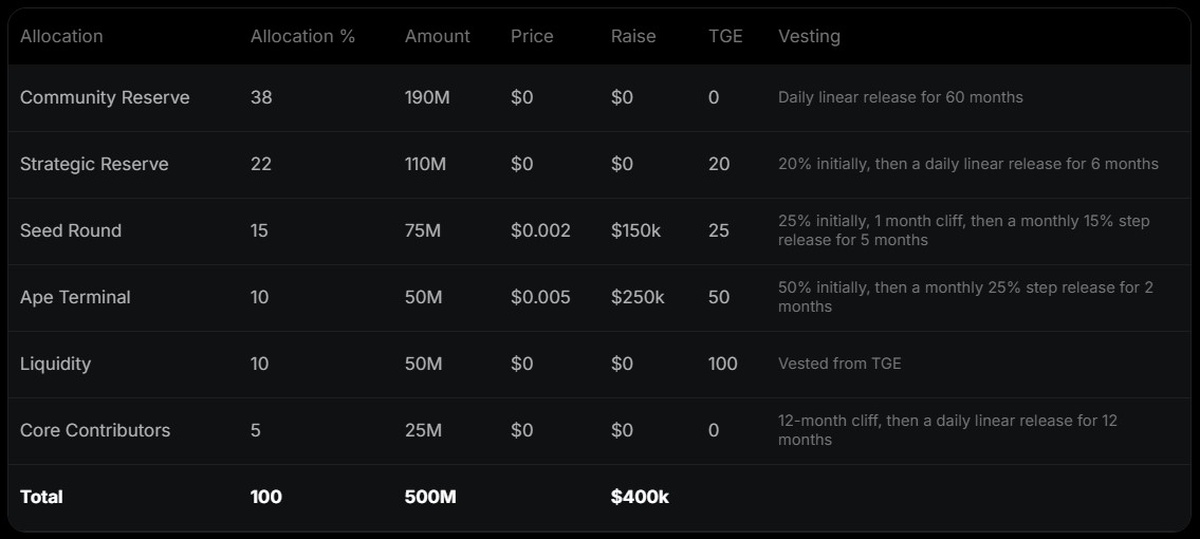Viewport: 1200px width, 539px height.
Task: Click the Allocation column header
Action: click(61, 36)
